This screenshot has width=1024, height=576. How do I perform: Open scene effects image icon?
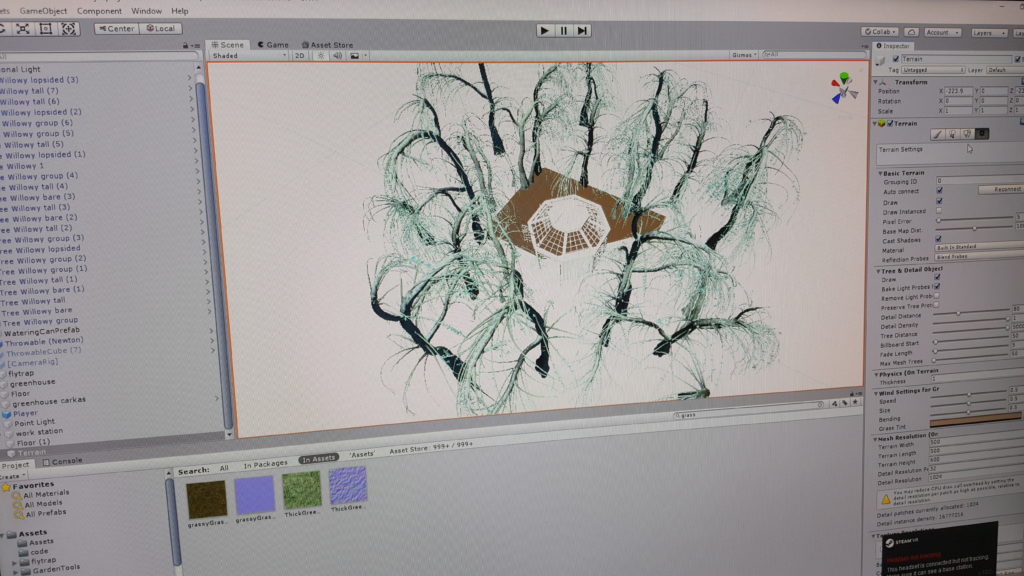click(355, 56)
